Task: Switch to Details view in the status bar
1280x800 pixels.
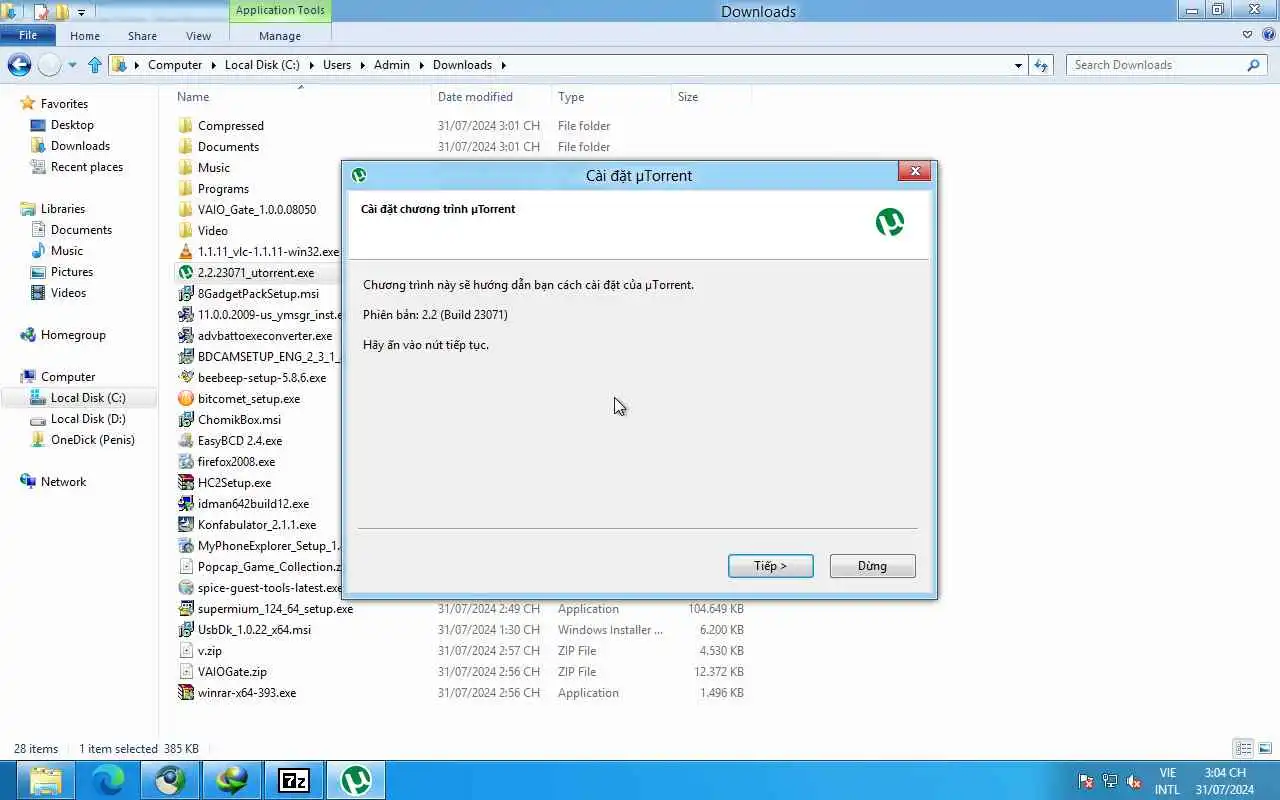Action: tap(1244, 748)
